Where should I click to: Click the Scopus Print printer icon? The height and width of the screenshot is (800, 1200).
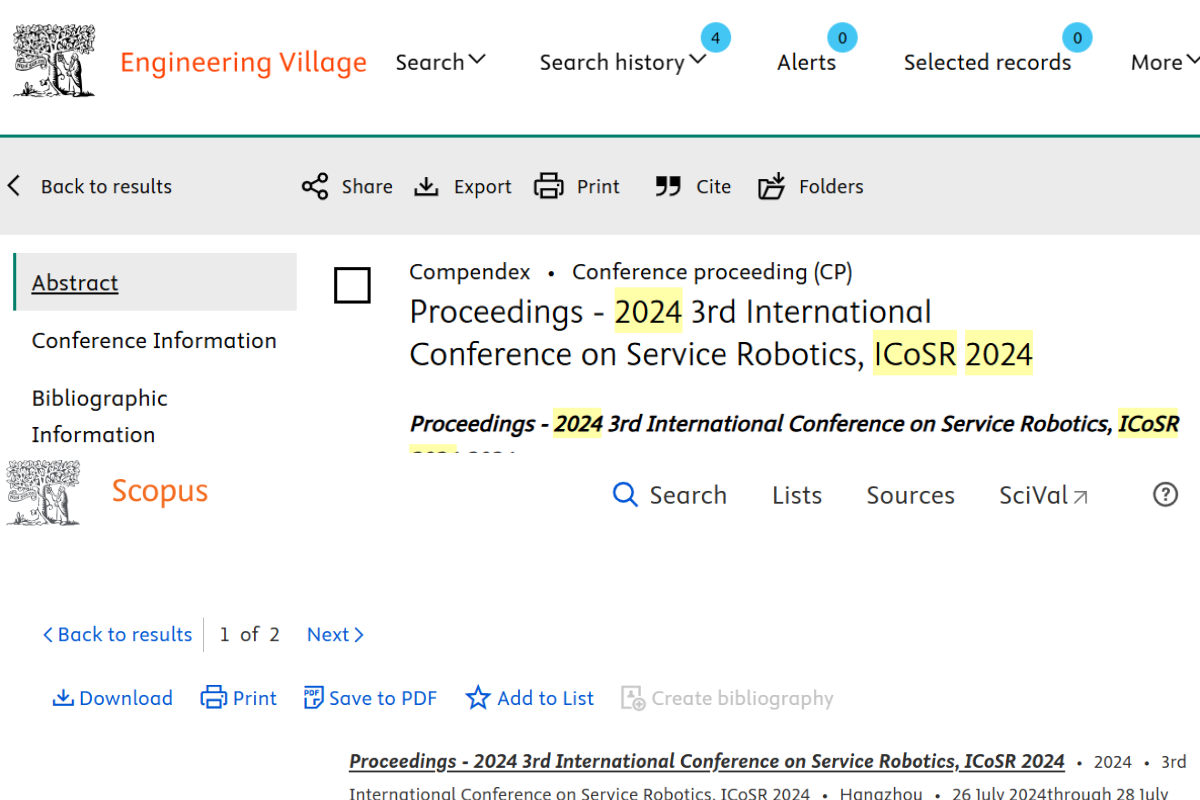214,698
